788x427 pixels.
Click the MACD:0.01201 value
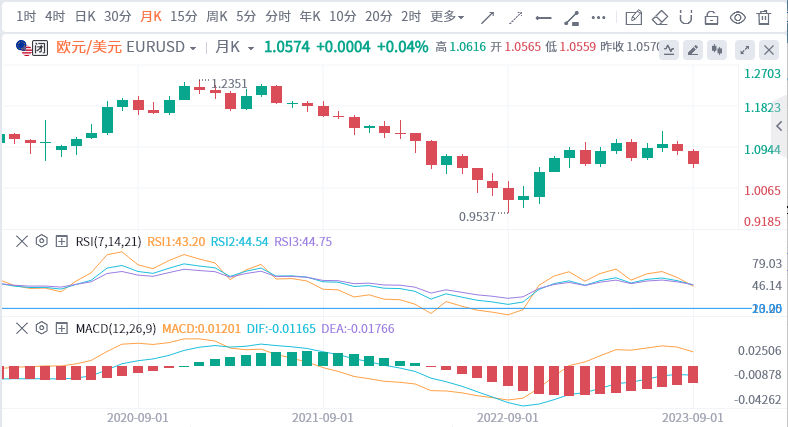click(202, 329)
